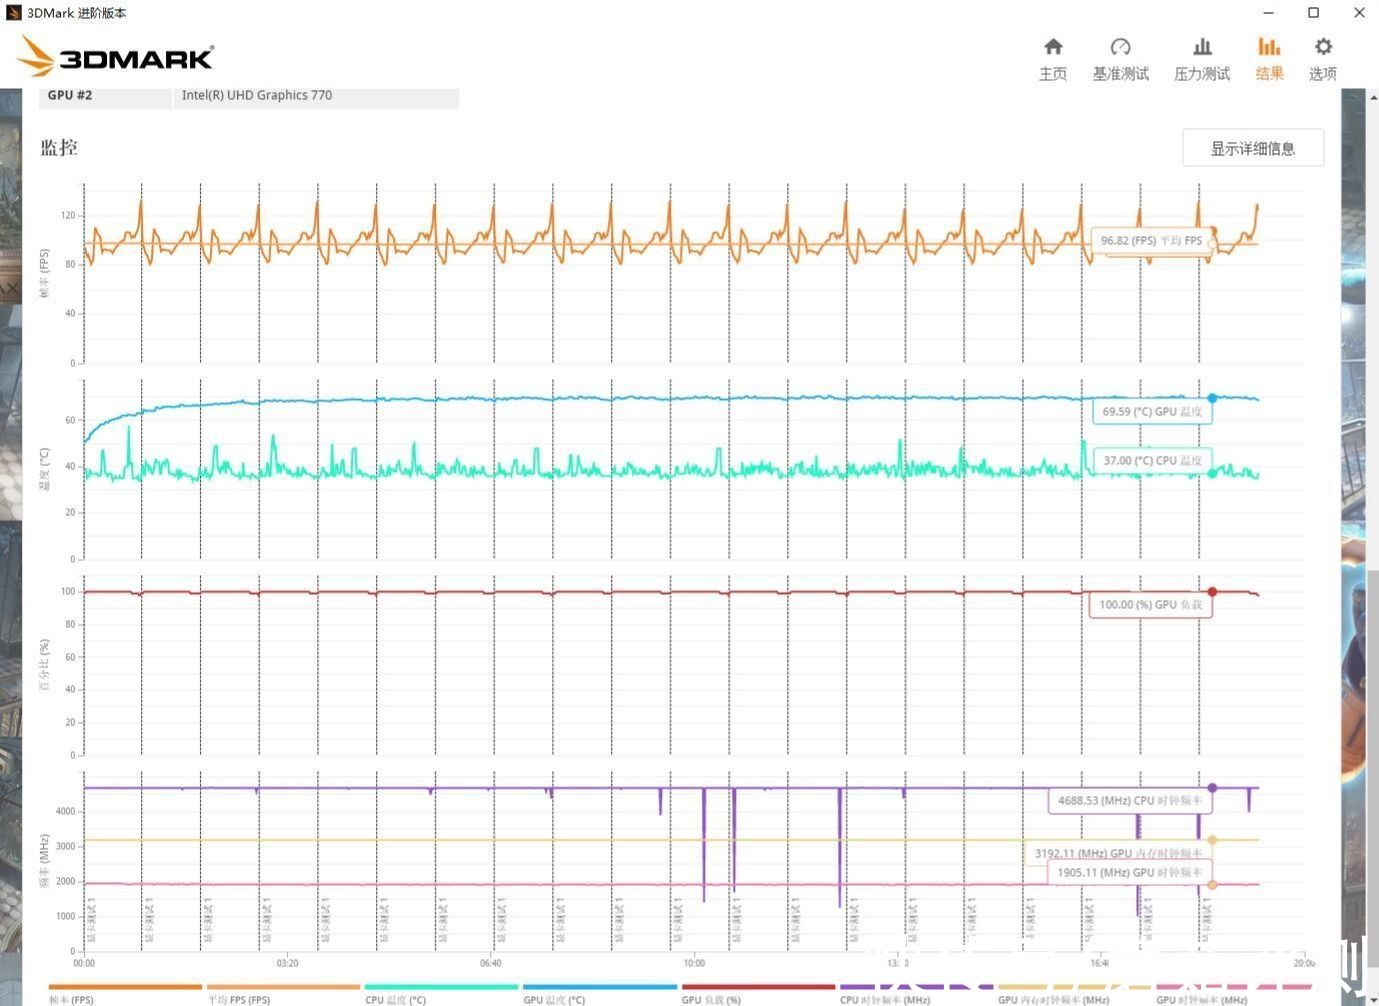
Task: Open the 结果 results chart icon
Action: click(1269, 47)
